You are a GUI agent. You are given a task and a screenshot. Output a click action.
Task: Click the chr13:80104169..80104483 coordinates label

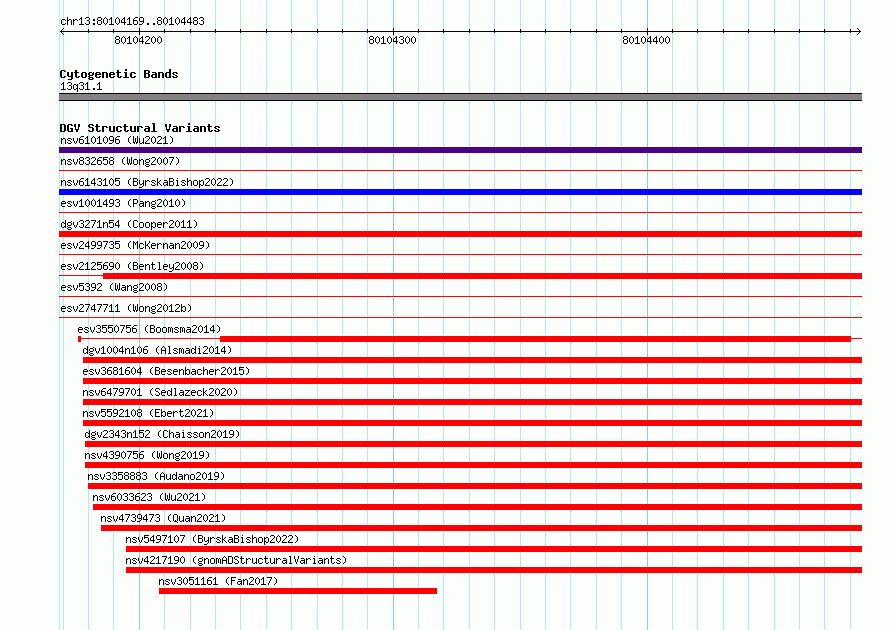click(132, 21)
